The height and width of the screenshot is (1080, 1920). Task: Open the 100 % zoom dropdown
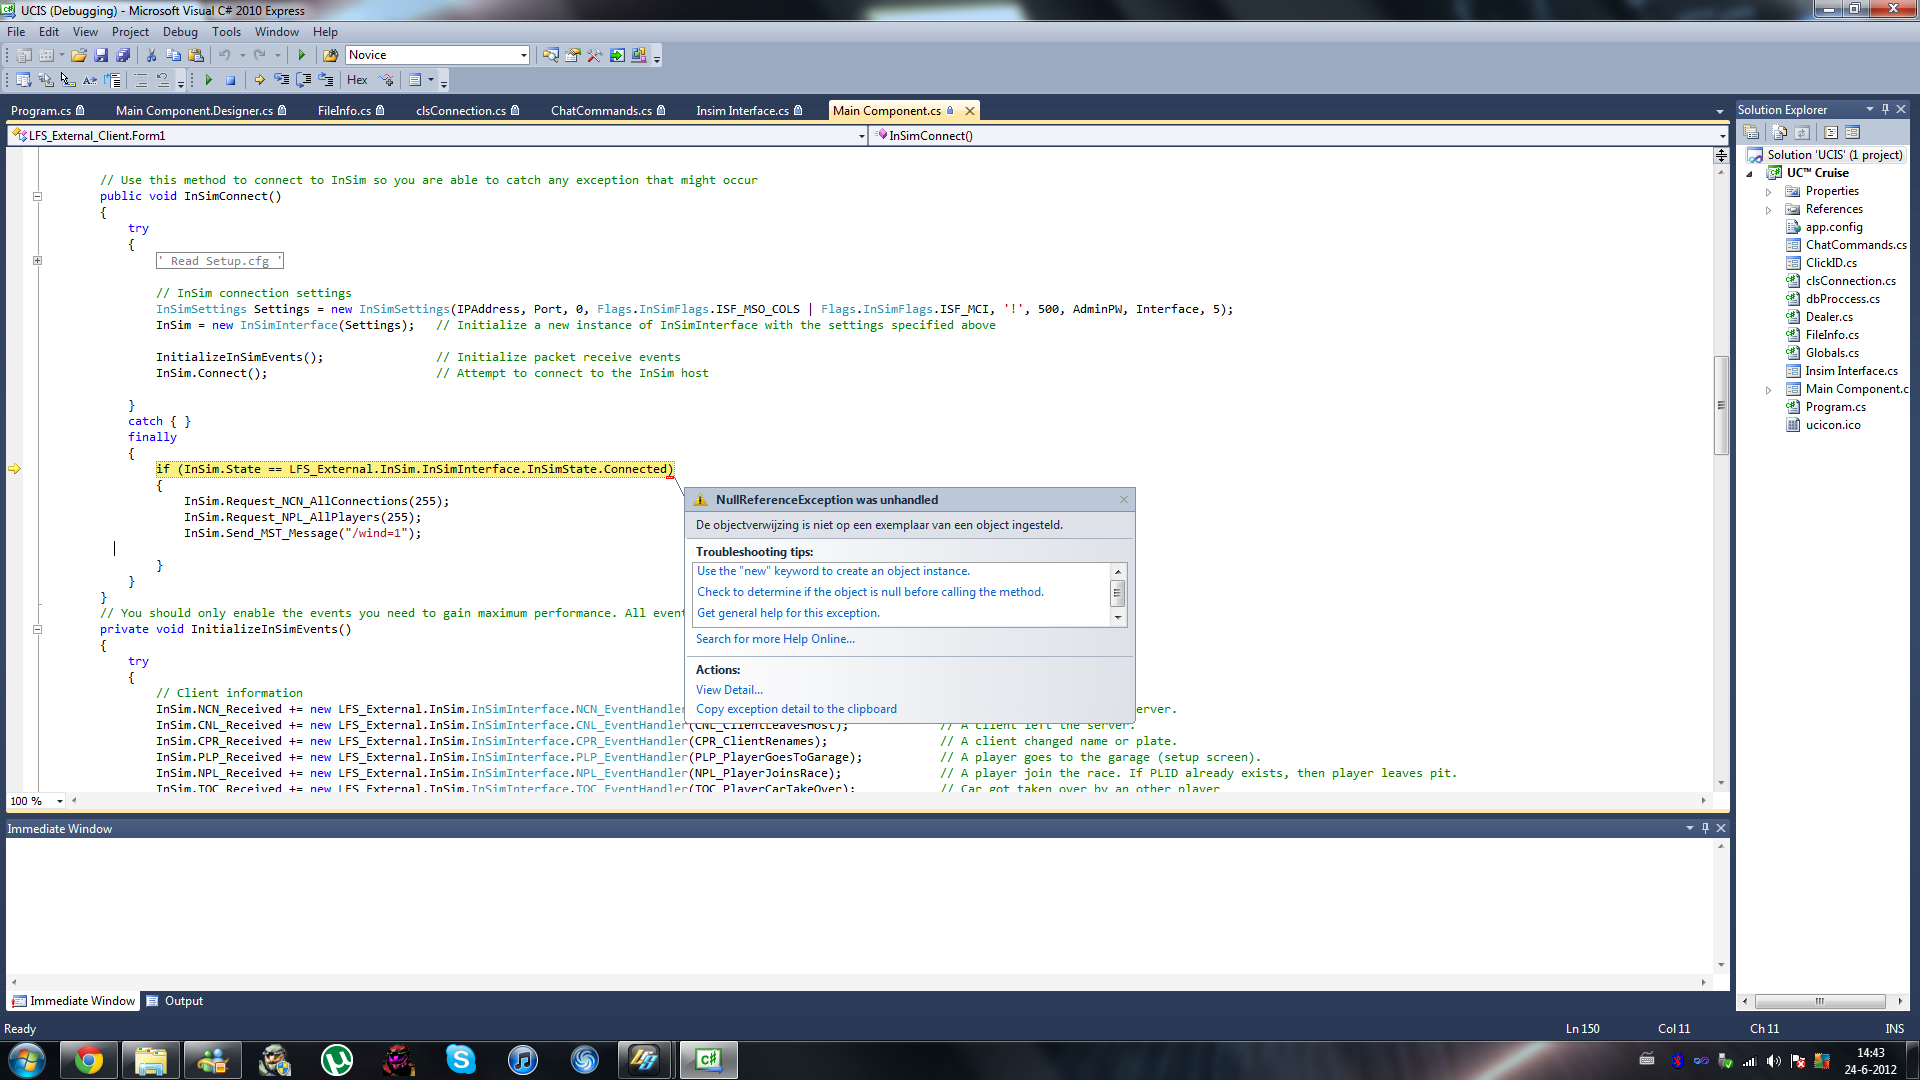(60, 801)
